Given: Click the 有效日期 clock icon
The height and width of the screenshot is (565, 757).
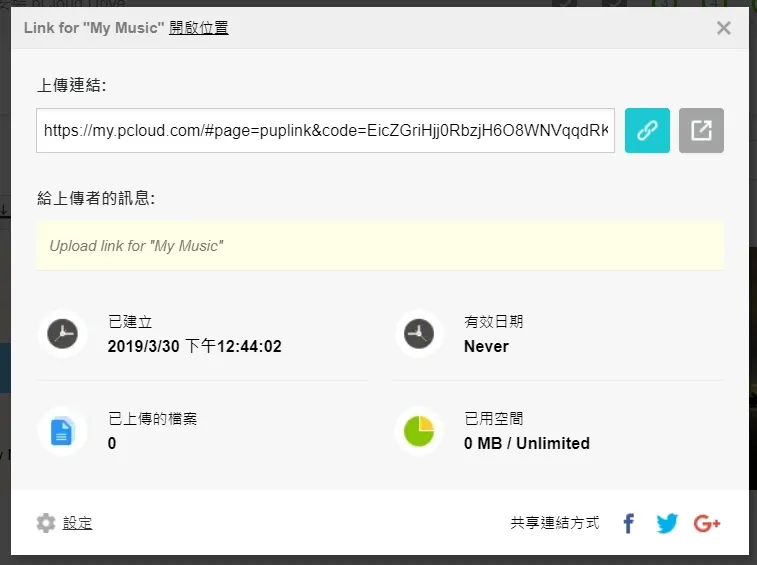Looking at the screenshot, I should (x=419, y=334).
